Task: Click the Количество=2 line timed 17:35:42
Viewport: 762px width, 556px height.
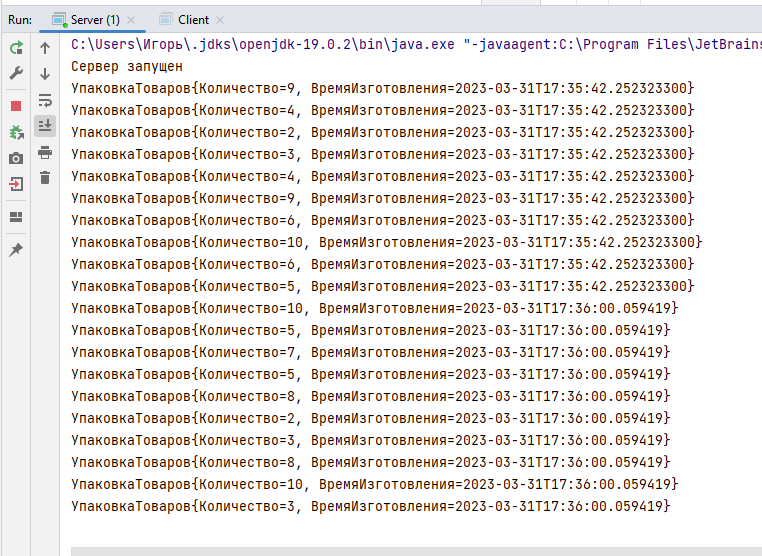Action: coord(382,132)
